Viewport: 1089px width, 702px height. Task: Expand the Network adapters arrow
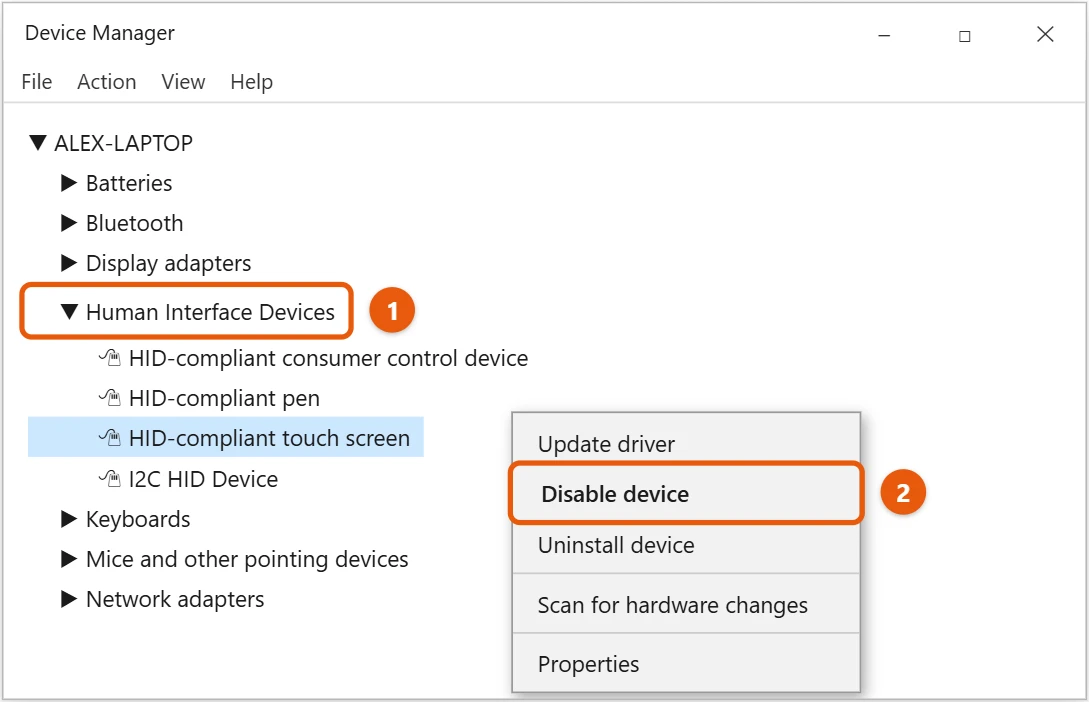[68, 599]
